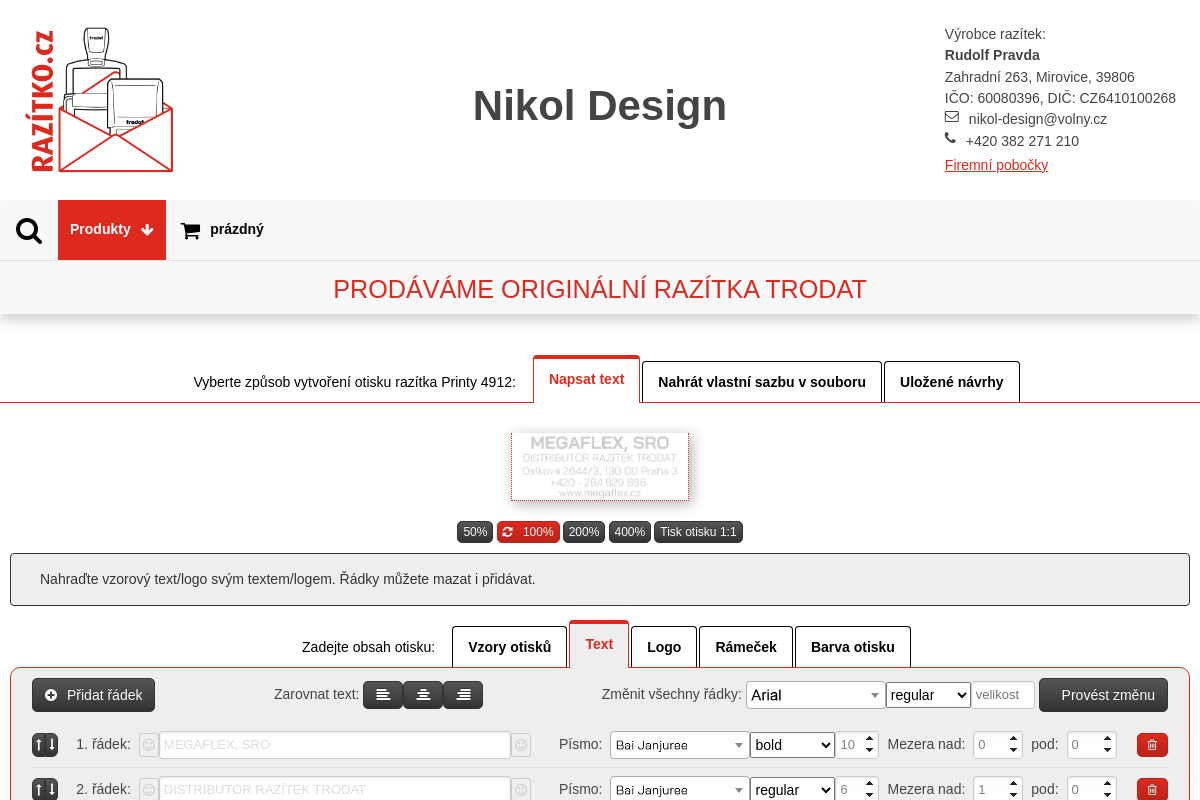Open the Bai Janjuree font dropdown
The image size is (1200, 800).
[x=679, y=744]
